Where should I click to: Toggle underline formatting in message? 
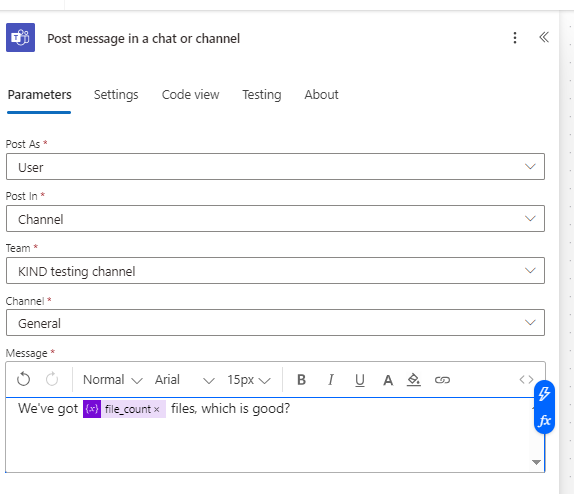pos(360,380)
